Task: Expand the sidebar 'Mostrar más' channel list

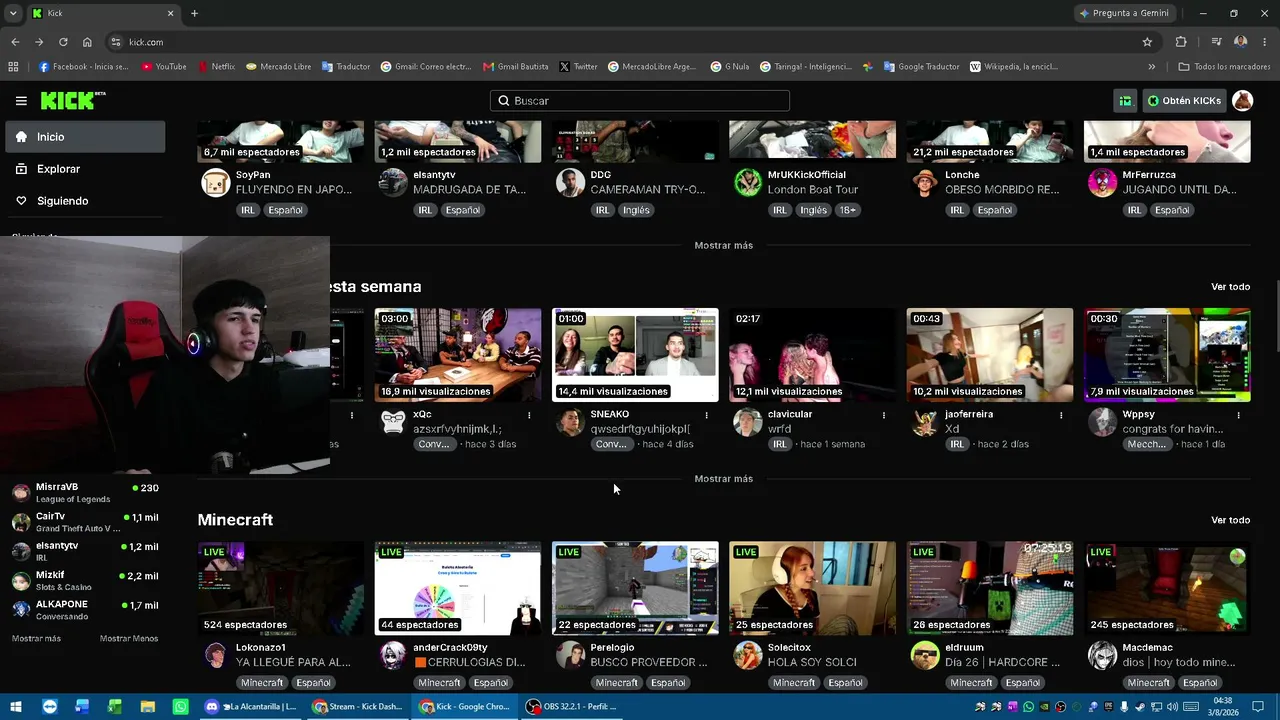Action: [36, 638]
